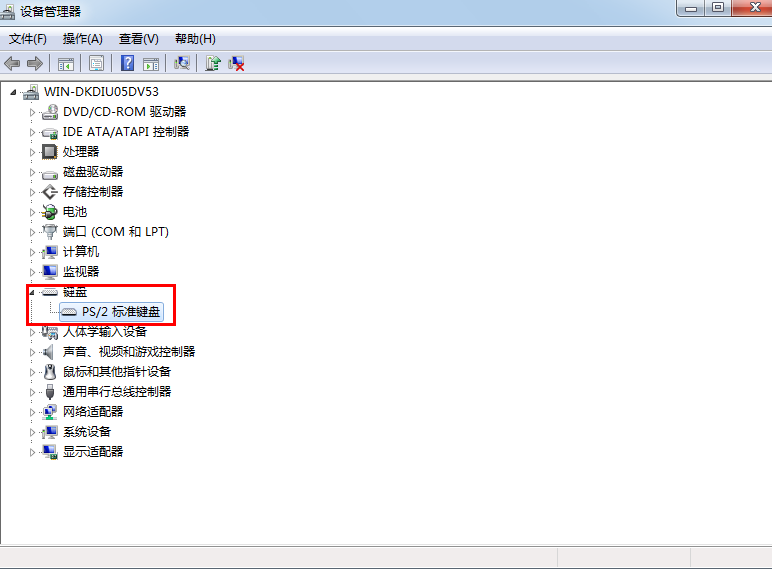Toggle the show/hide console tree icon
772x569 pixels.
[x=65, y=63]
